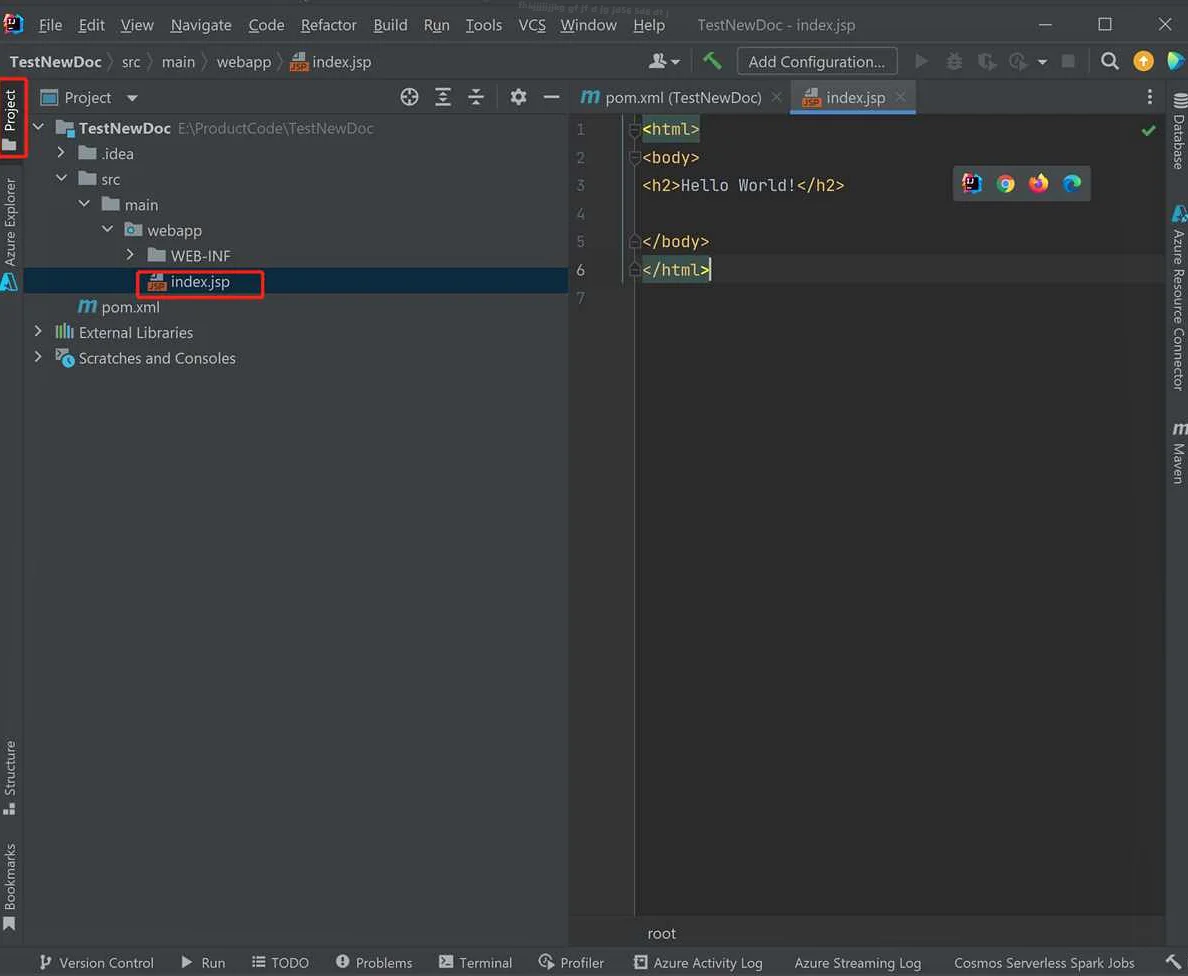The width and height of the screenshot is (1188, 976).
Task: Open Project panel gear options
Action: click(x=518, y=97)
